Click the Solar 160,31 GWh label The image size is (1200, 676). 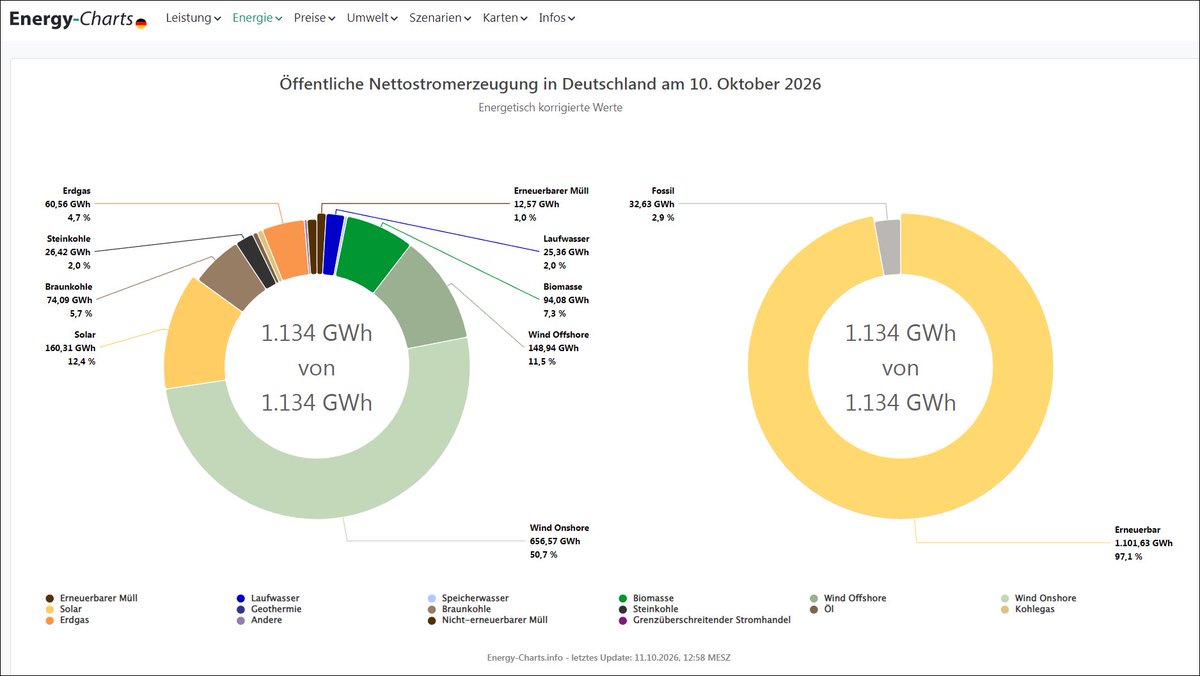tap(71, 347)
